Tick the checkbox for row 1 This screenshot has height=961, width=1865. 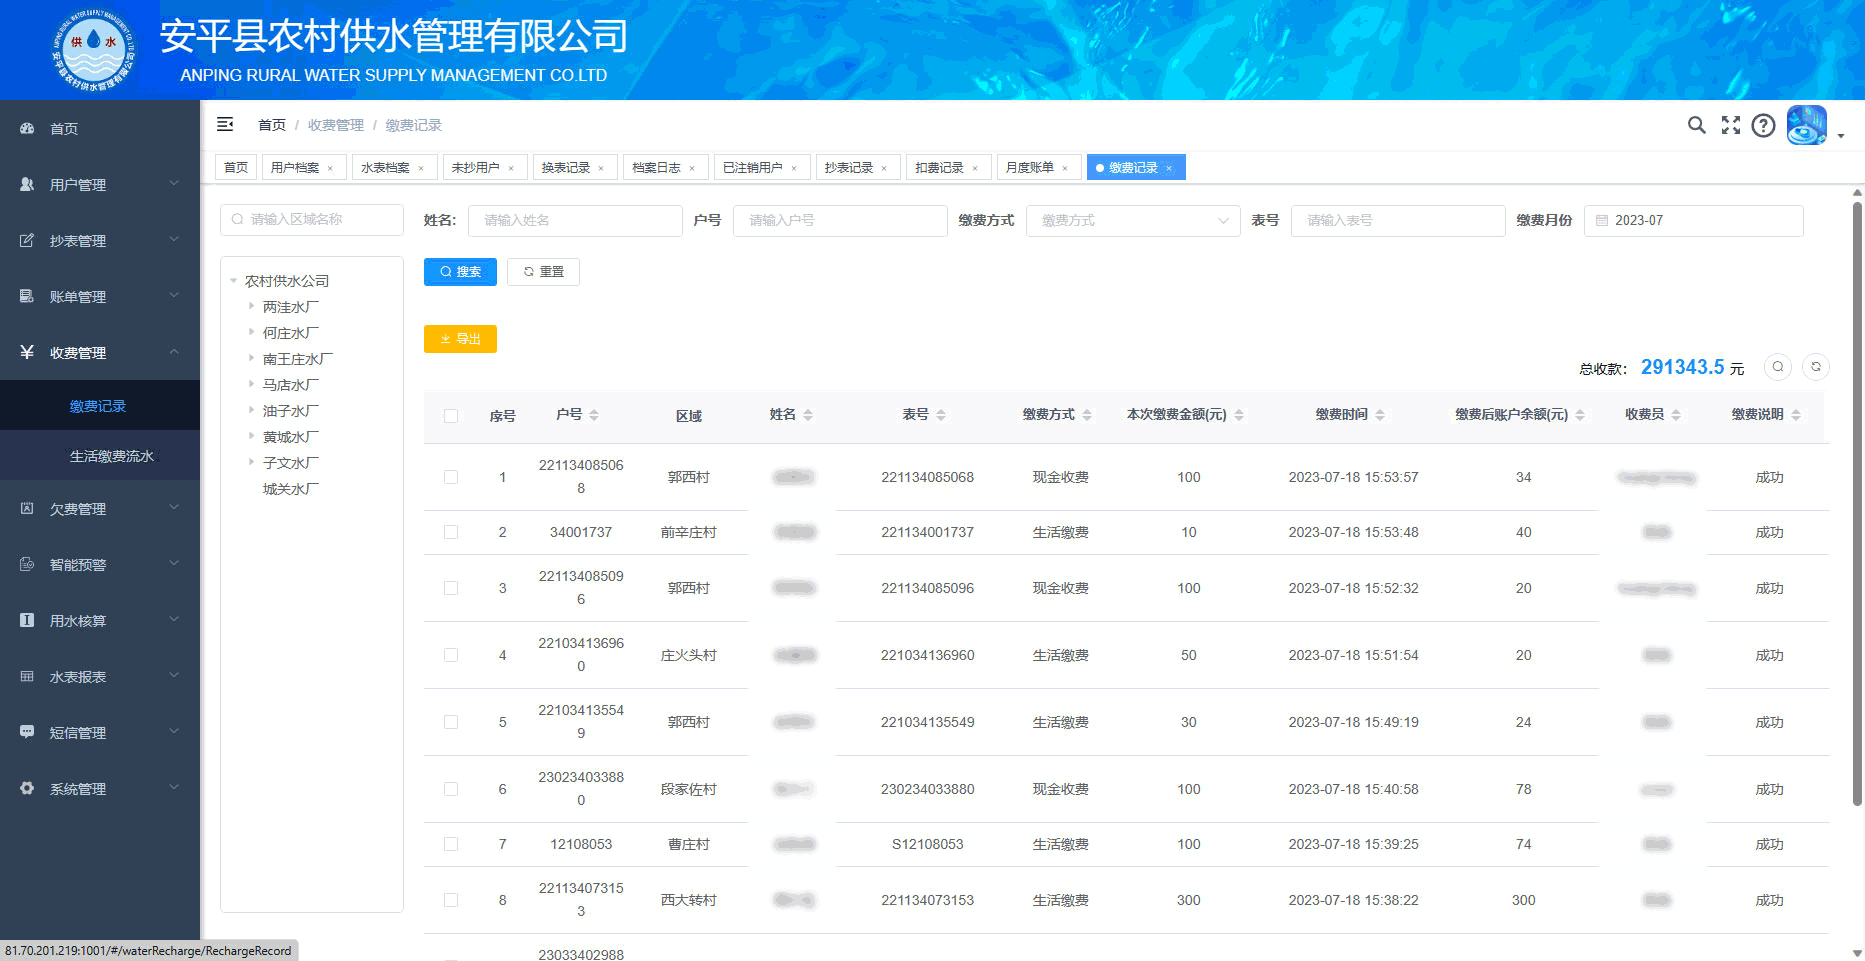451,477
